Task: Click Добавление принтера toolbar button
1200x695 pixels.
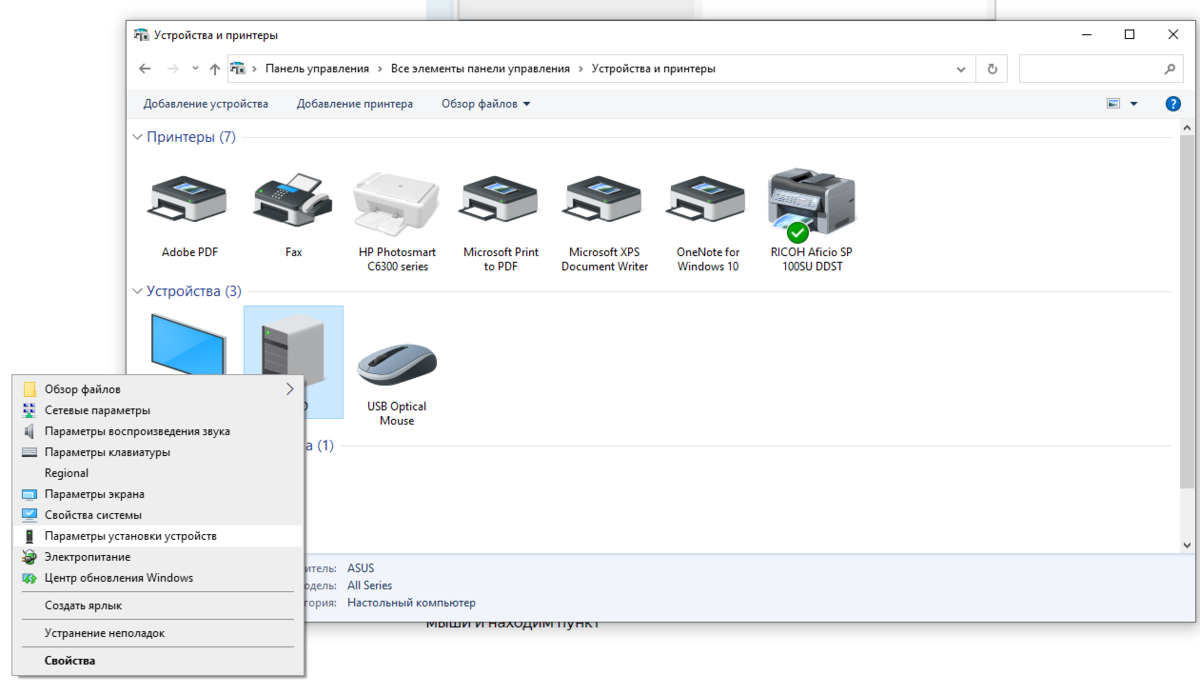Action: point(355,104)
